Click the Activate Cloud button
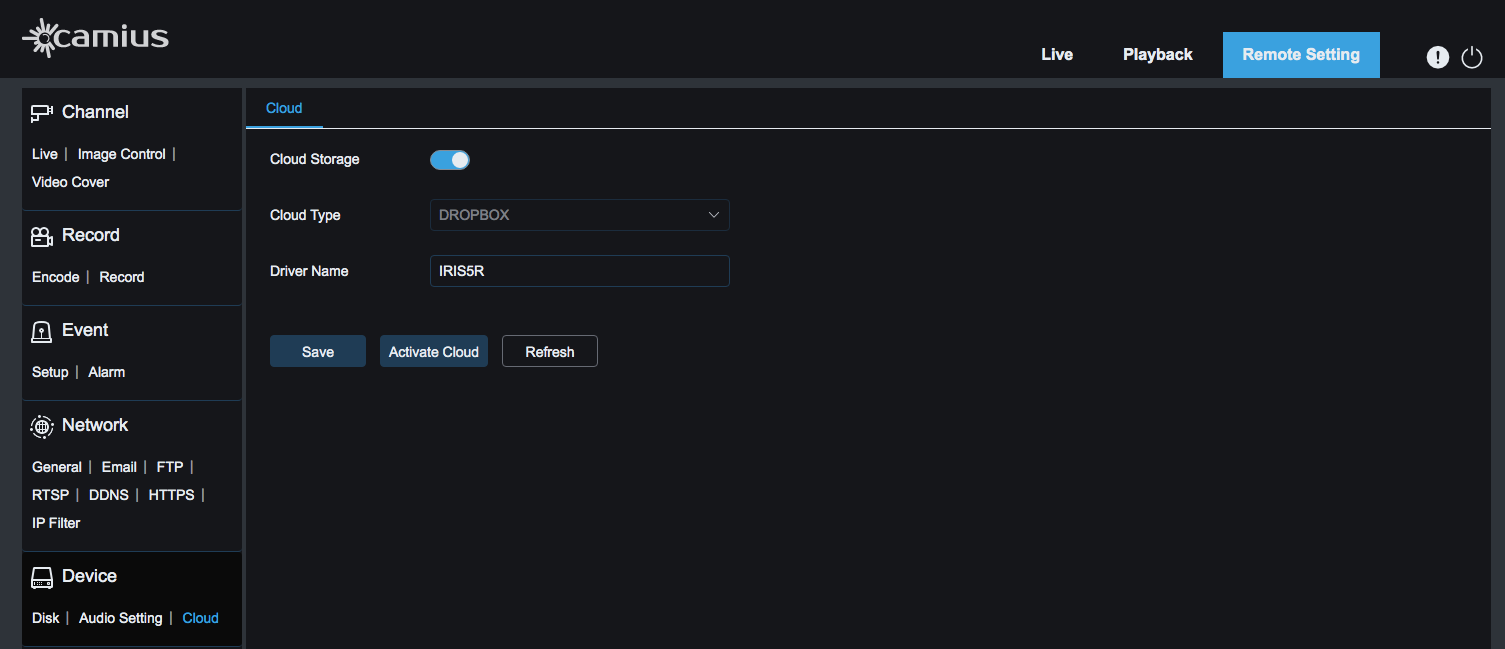Image resolution: width=1505 pixels, height=649 pixels. tap(433, 352)
